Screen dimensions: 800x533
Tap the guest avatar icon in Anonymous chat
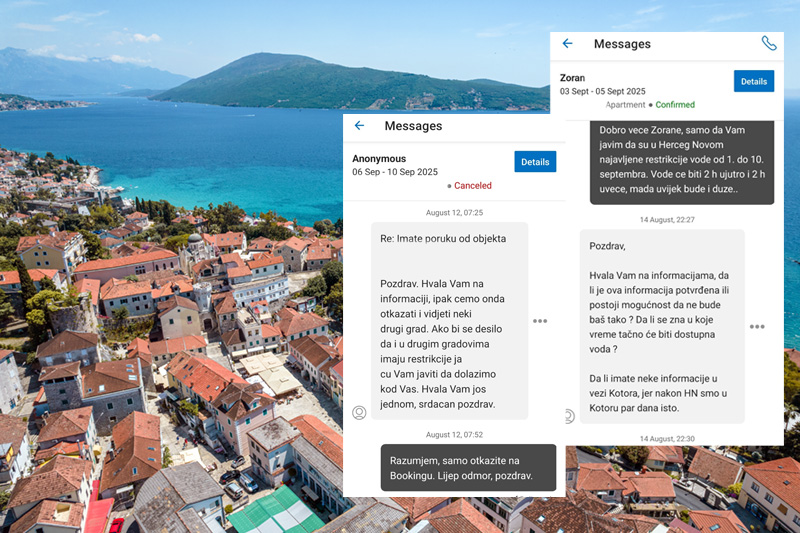coord(359,412)
